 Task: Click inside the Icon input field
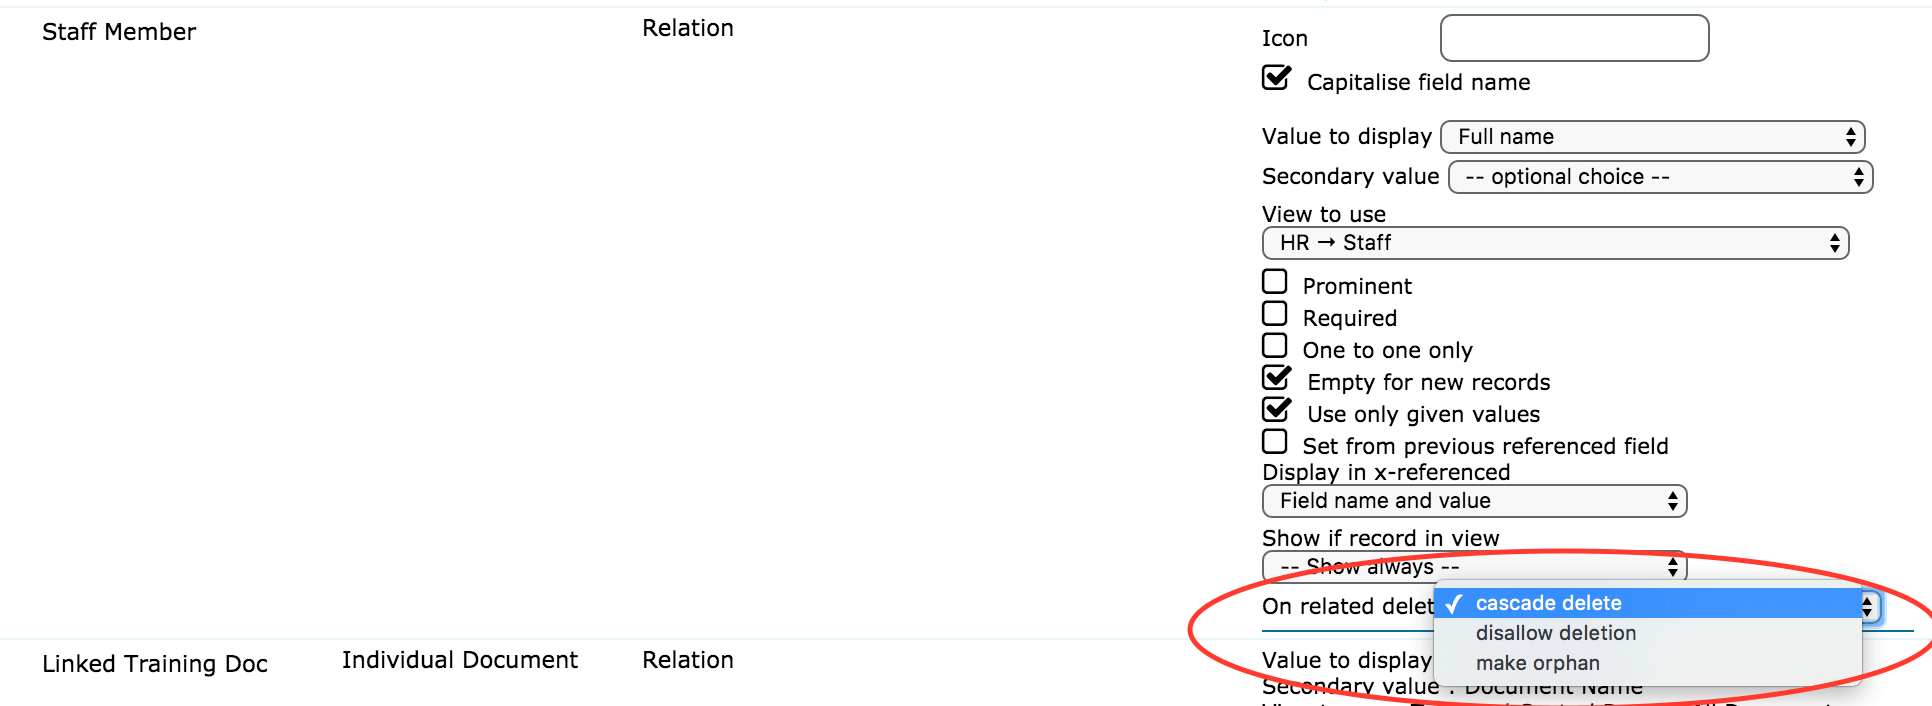tap(1573, 37)
